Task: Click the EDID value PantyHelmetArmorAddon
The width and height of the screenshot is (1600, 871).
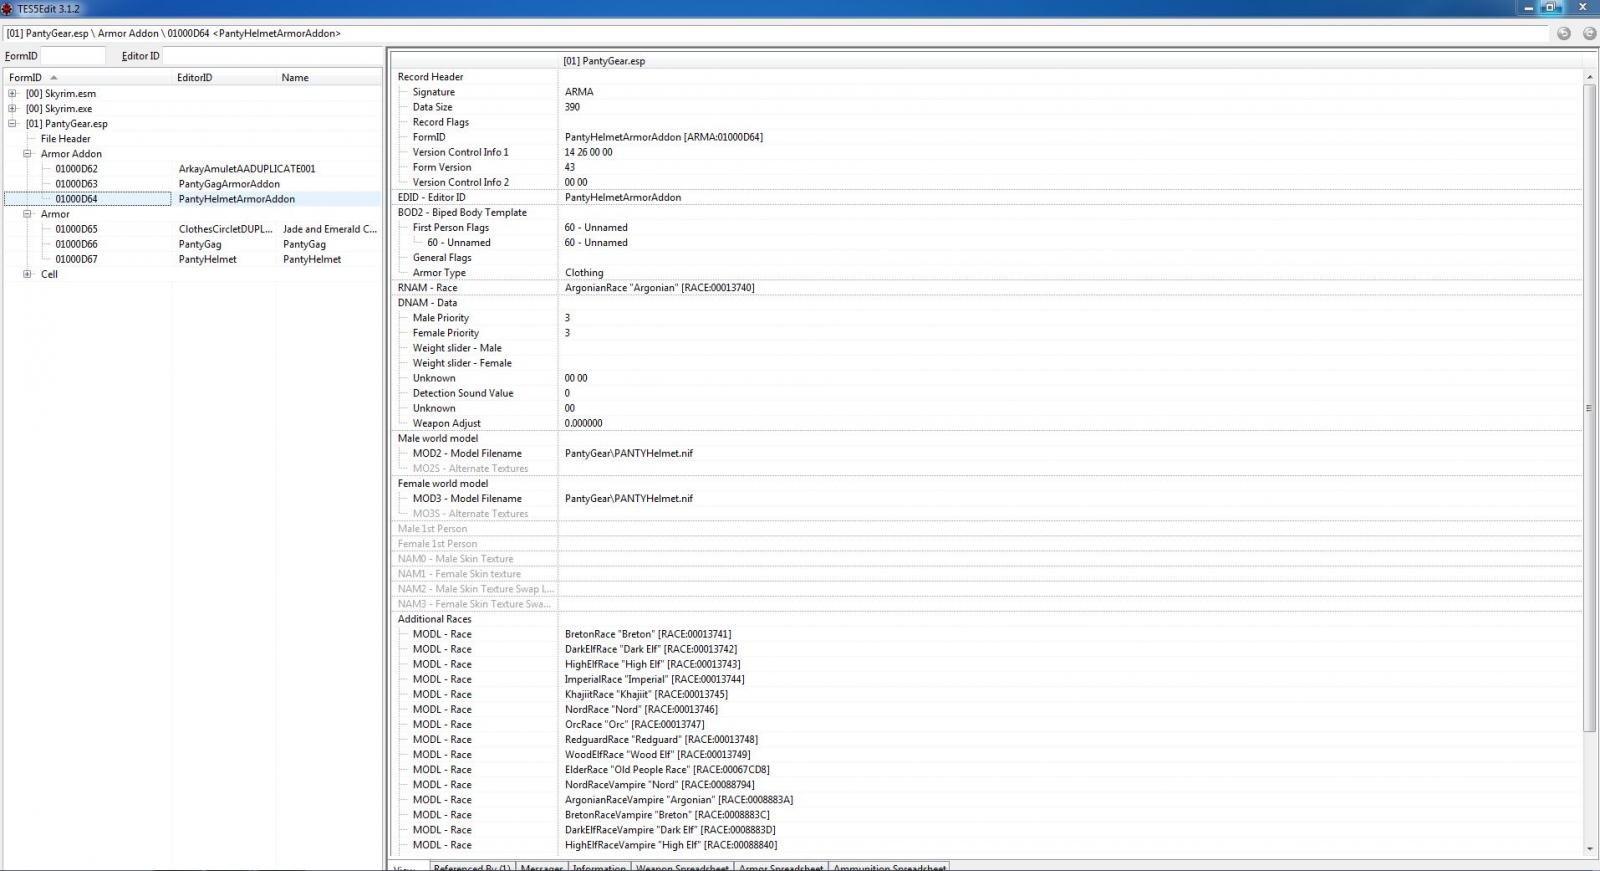Action: click(x=623, y=197)
